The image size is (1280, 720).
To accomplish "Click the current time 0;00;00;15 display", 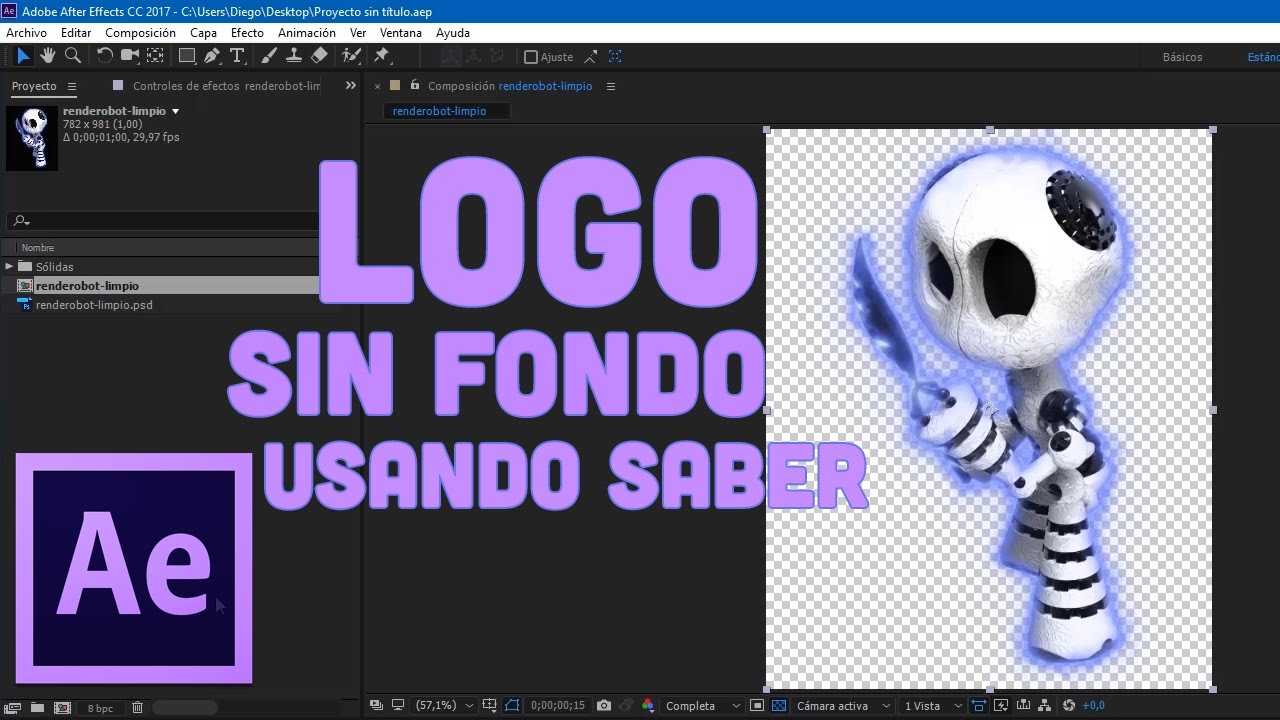I will click(558, 705).
